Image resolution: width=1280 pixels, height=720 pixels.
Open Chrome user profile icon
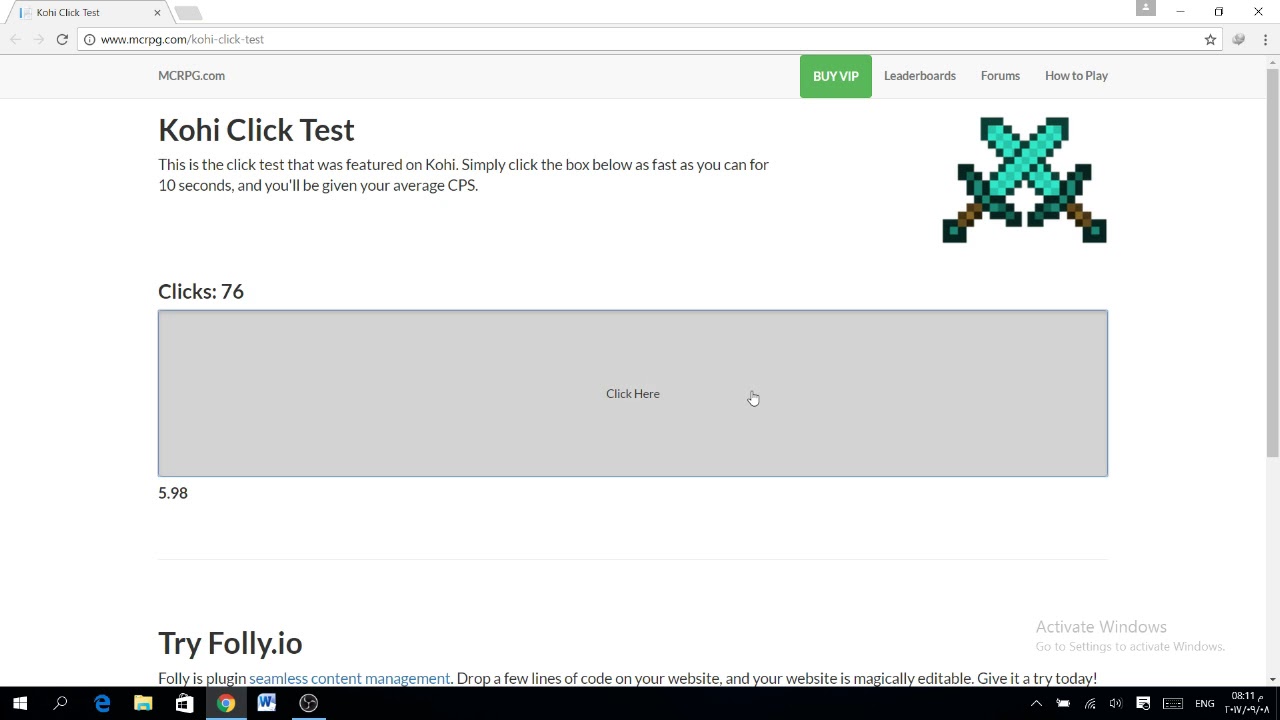pyautogui.click(x=1146, y=8)
